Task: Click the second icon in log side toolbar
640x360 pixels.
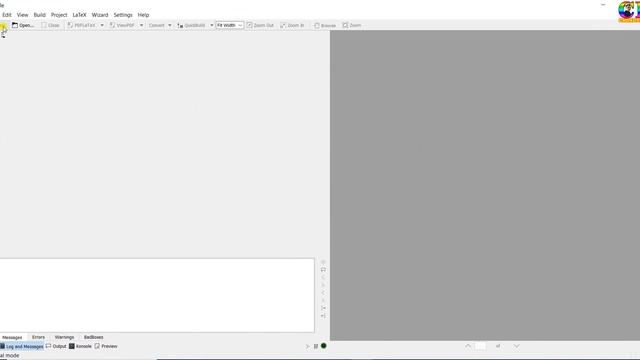Action: pyautogui.click(x=323, y=269)
